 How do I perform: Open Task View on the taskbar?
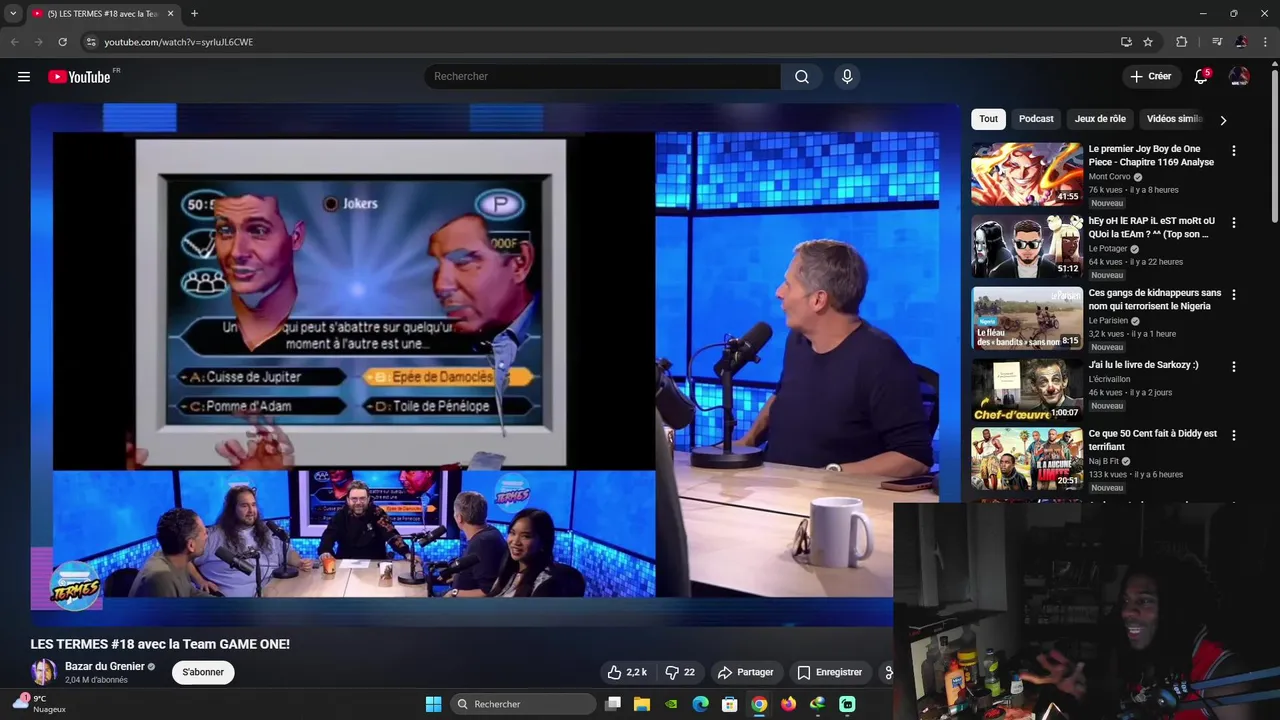[613, 704]
